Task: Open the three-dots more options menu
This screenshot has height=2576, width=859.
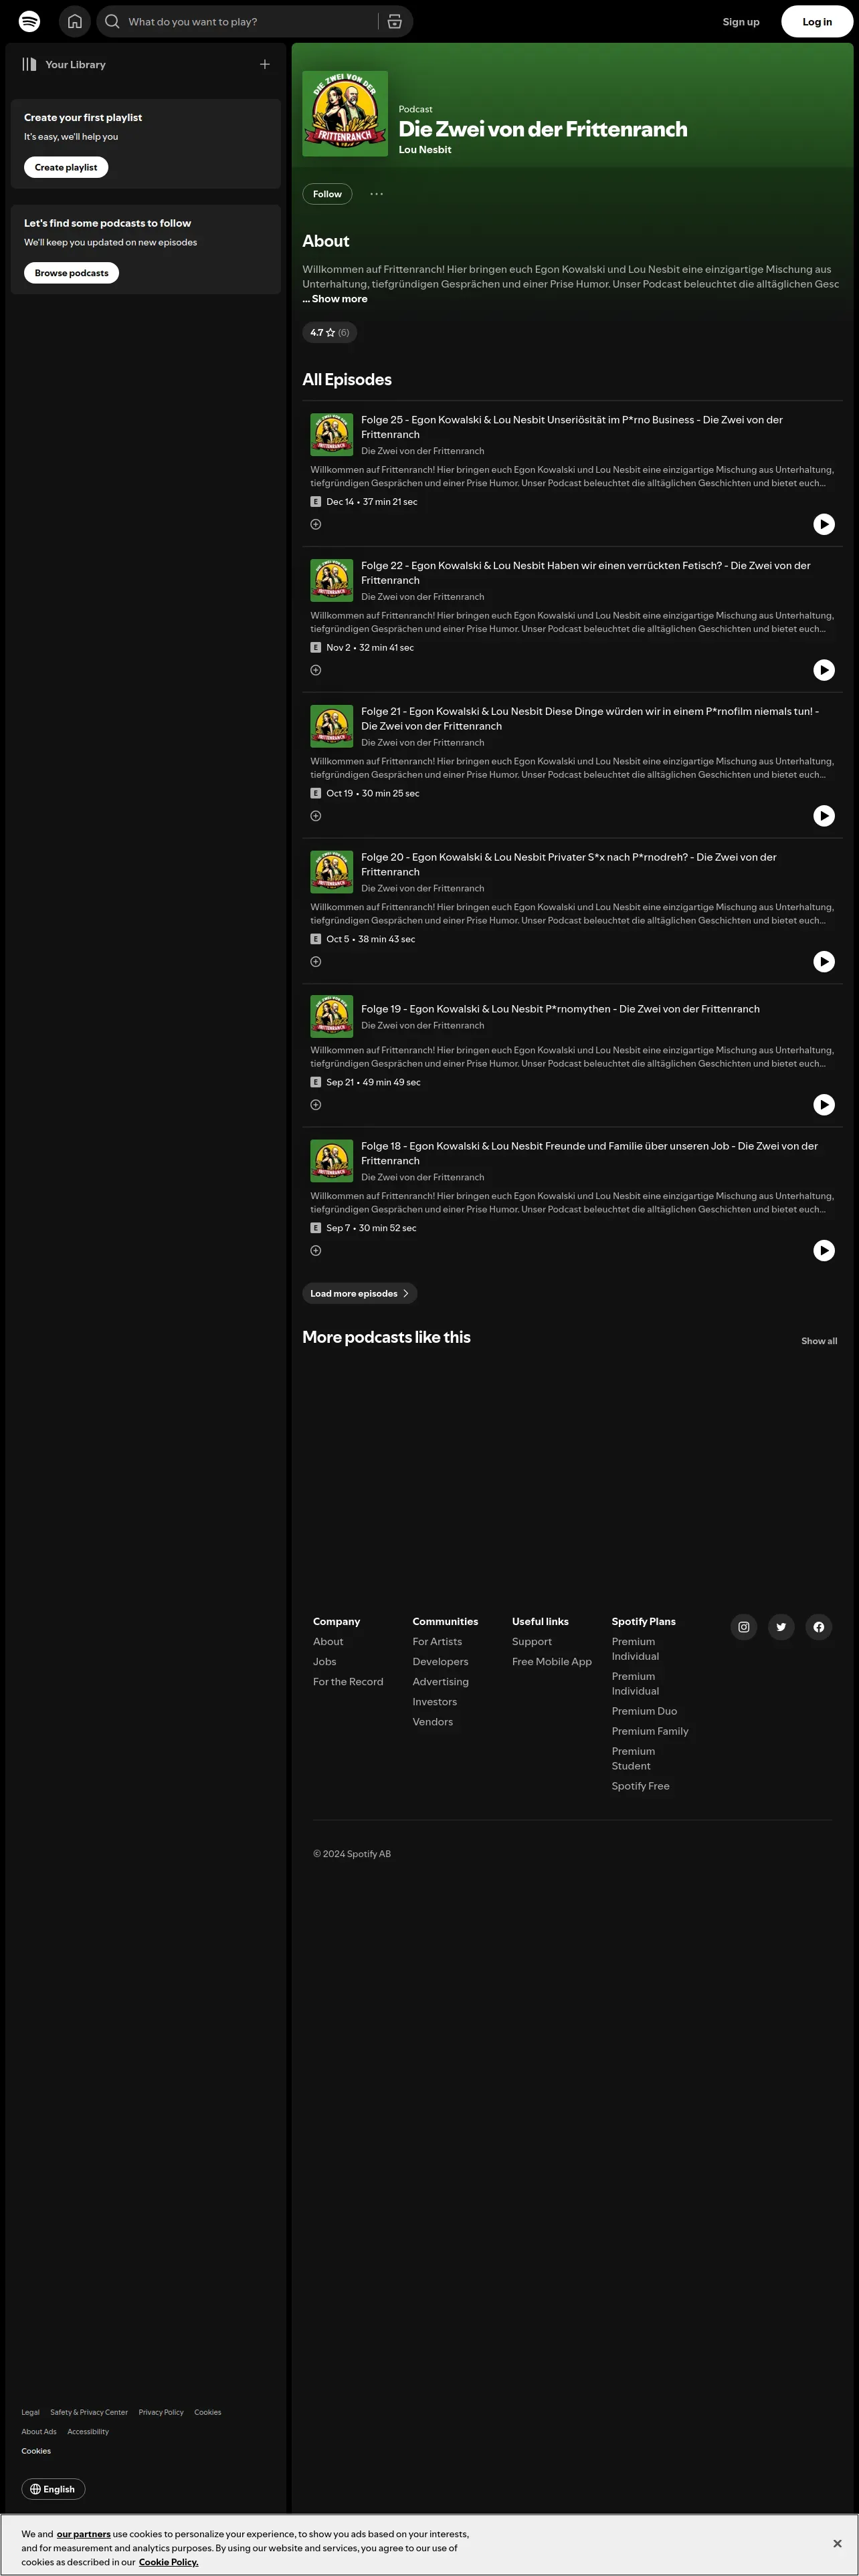Action: tap(376, 194)
